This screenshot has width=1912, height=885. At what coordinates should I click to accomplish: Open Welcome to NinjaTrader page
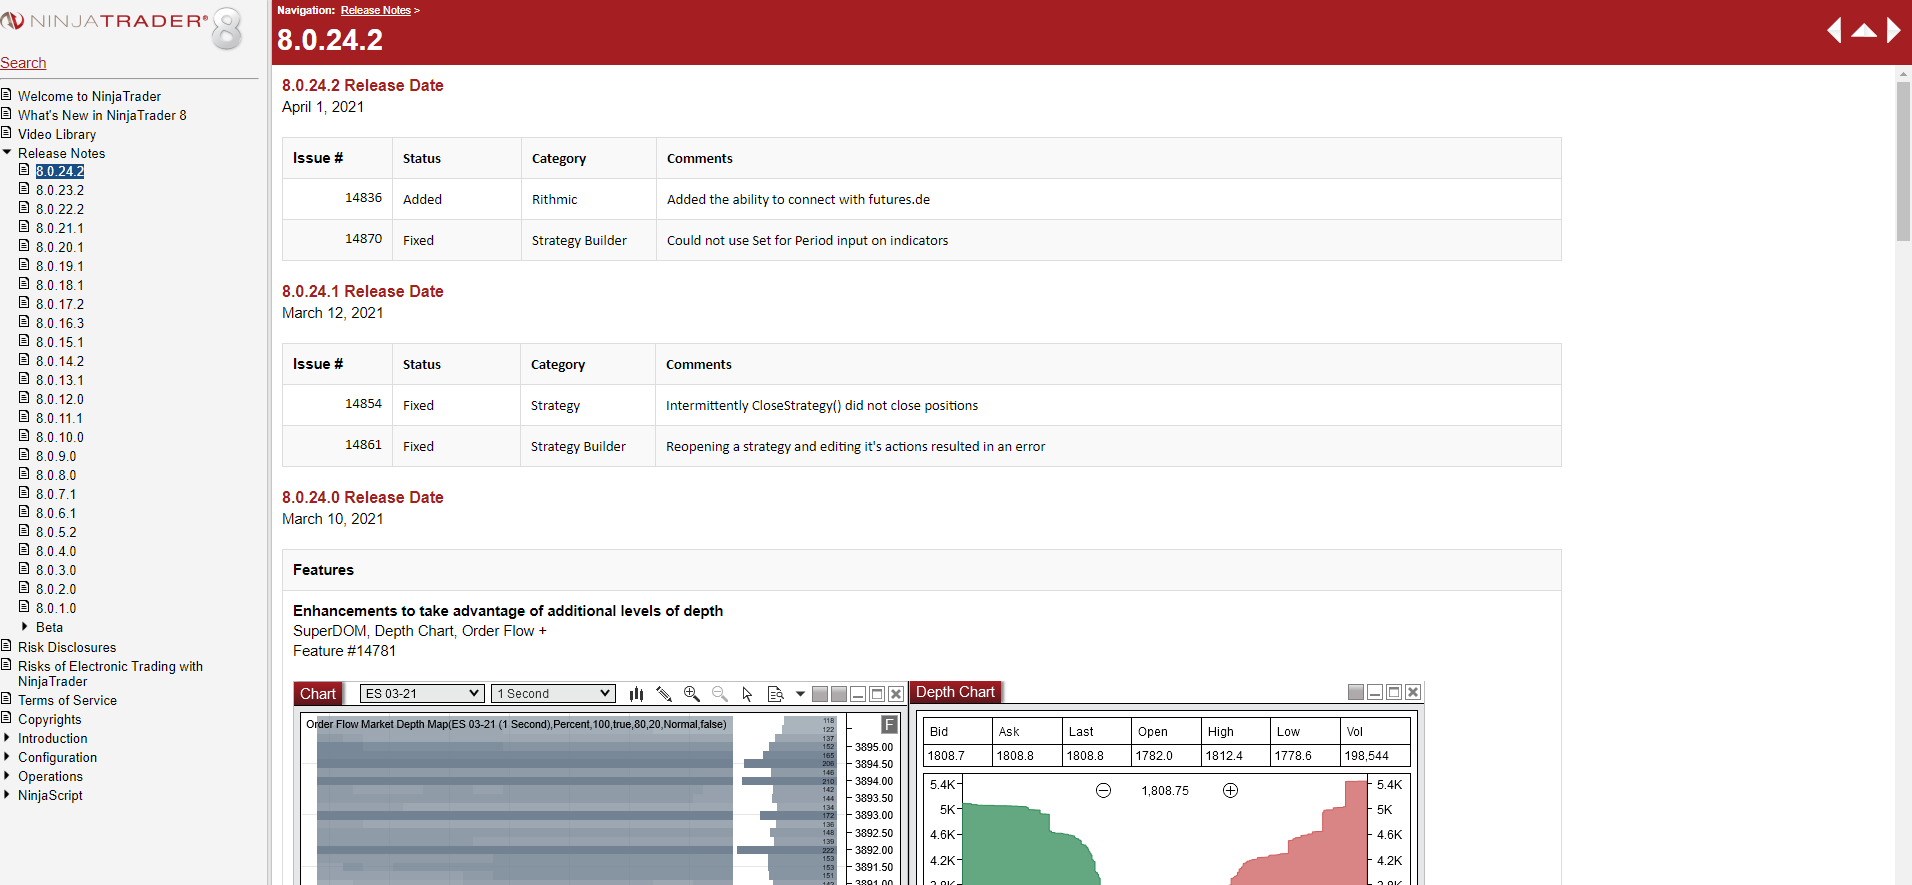point(89,96)
